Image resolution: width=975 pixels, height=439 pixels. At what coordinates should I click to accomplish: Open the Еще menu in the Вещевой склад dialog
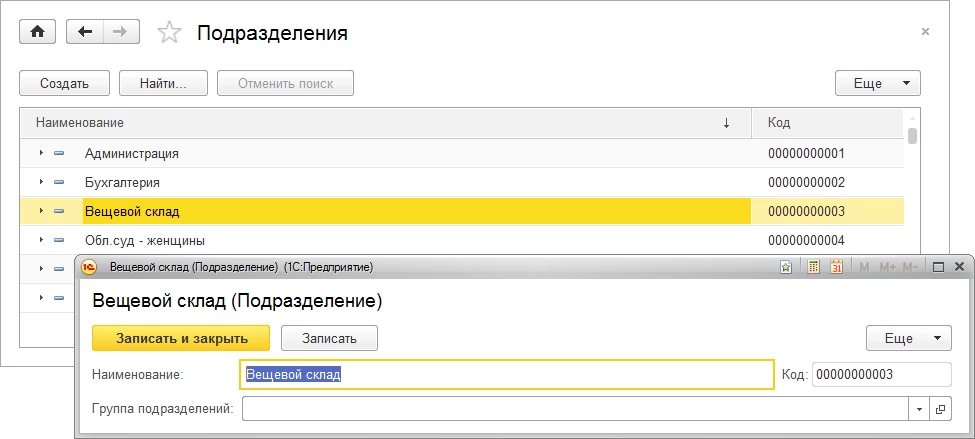pos(908,338)
